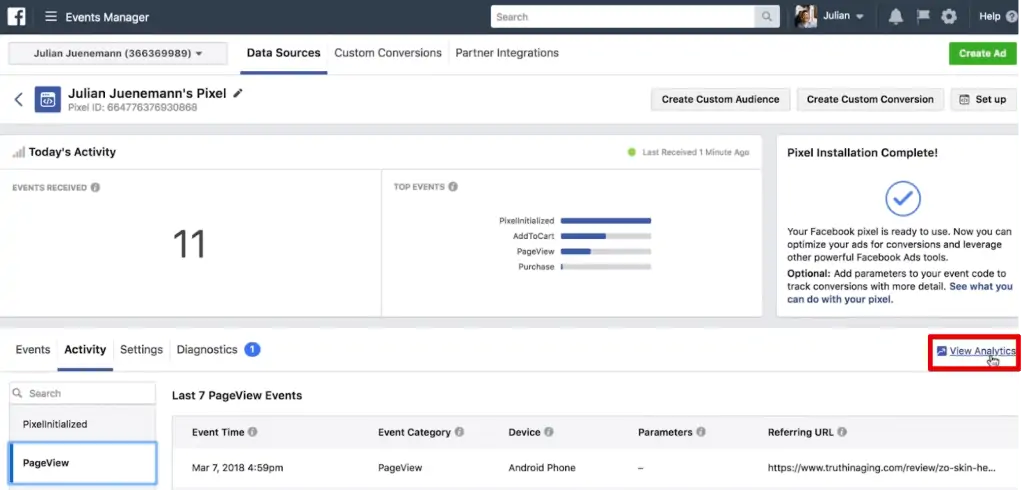Click the Purchase progress bar
The image size is (1024, 490).
click(605, 267)
